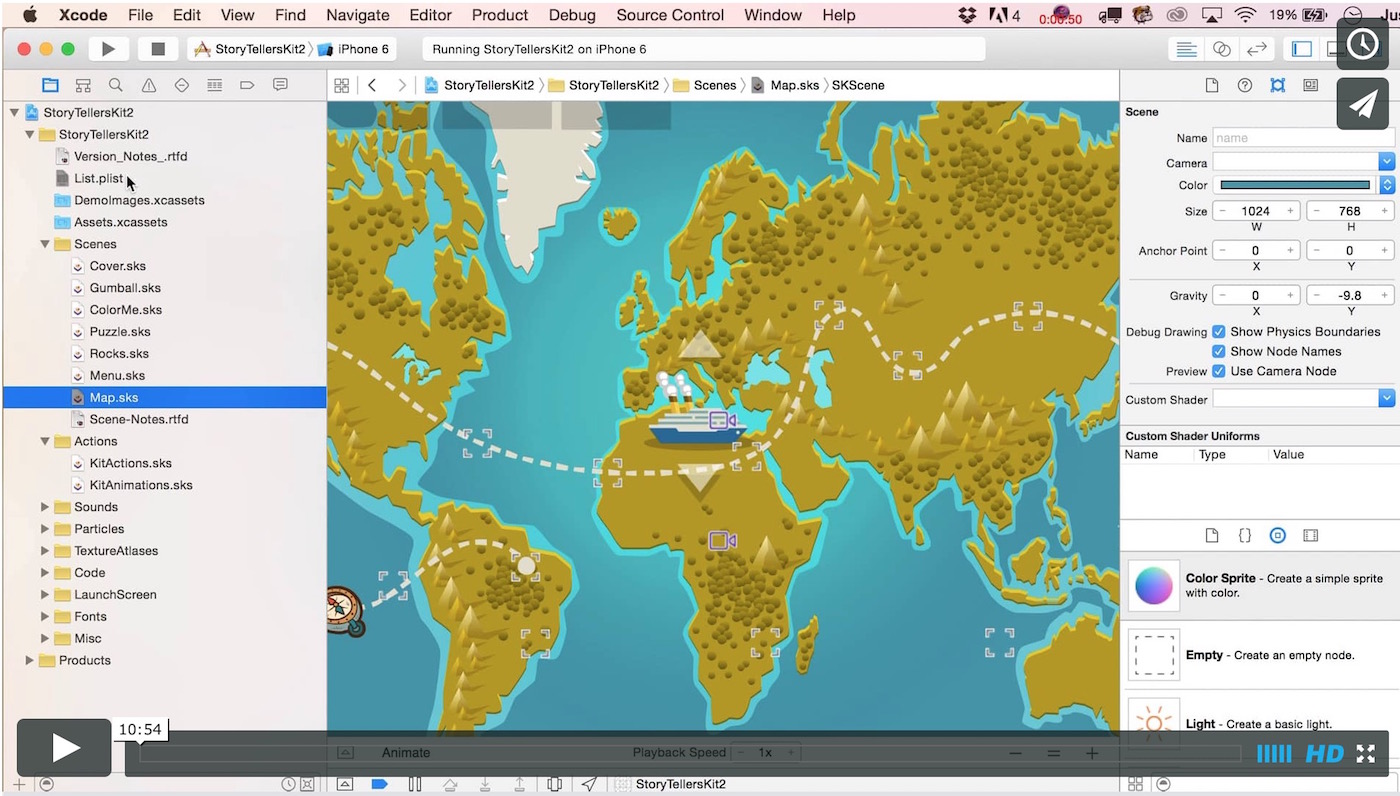Open the Source Control menu

point(670,15)
